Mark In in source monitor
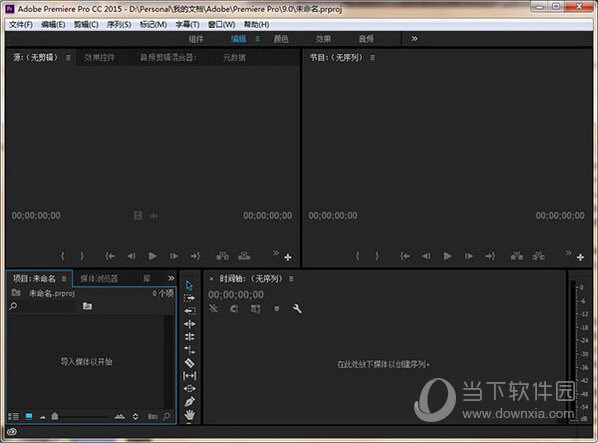Viewport: 598px width, 443px height. (63, 256)
